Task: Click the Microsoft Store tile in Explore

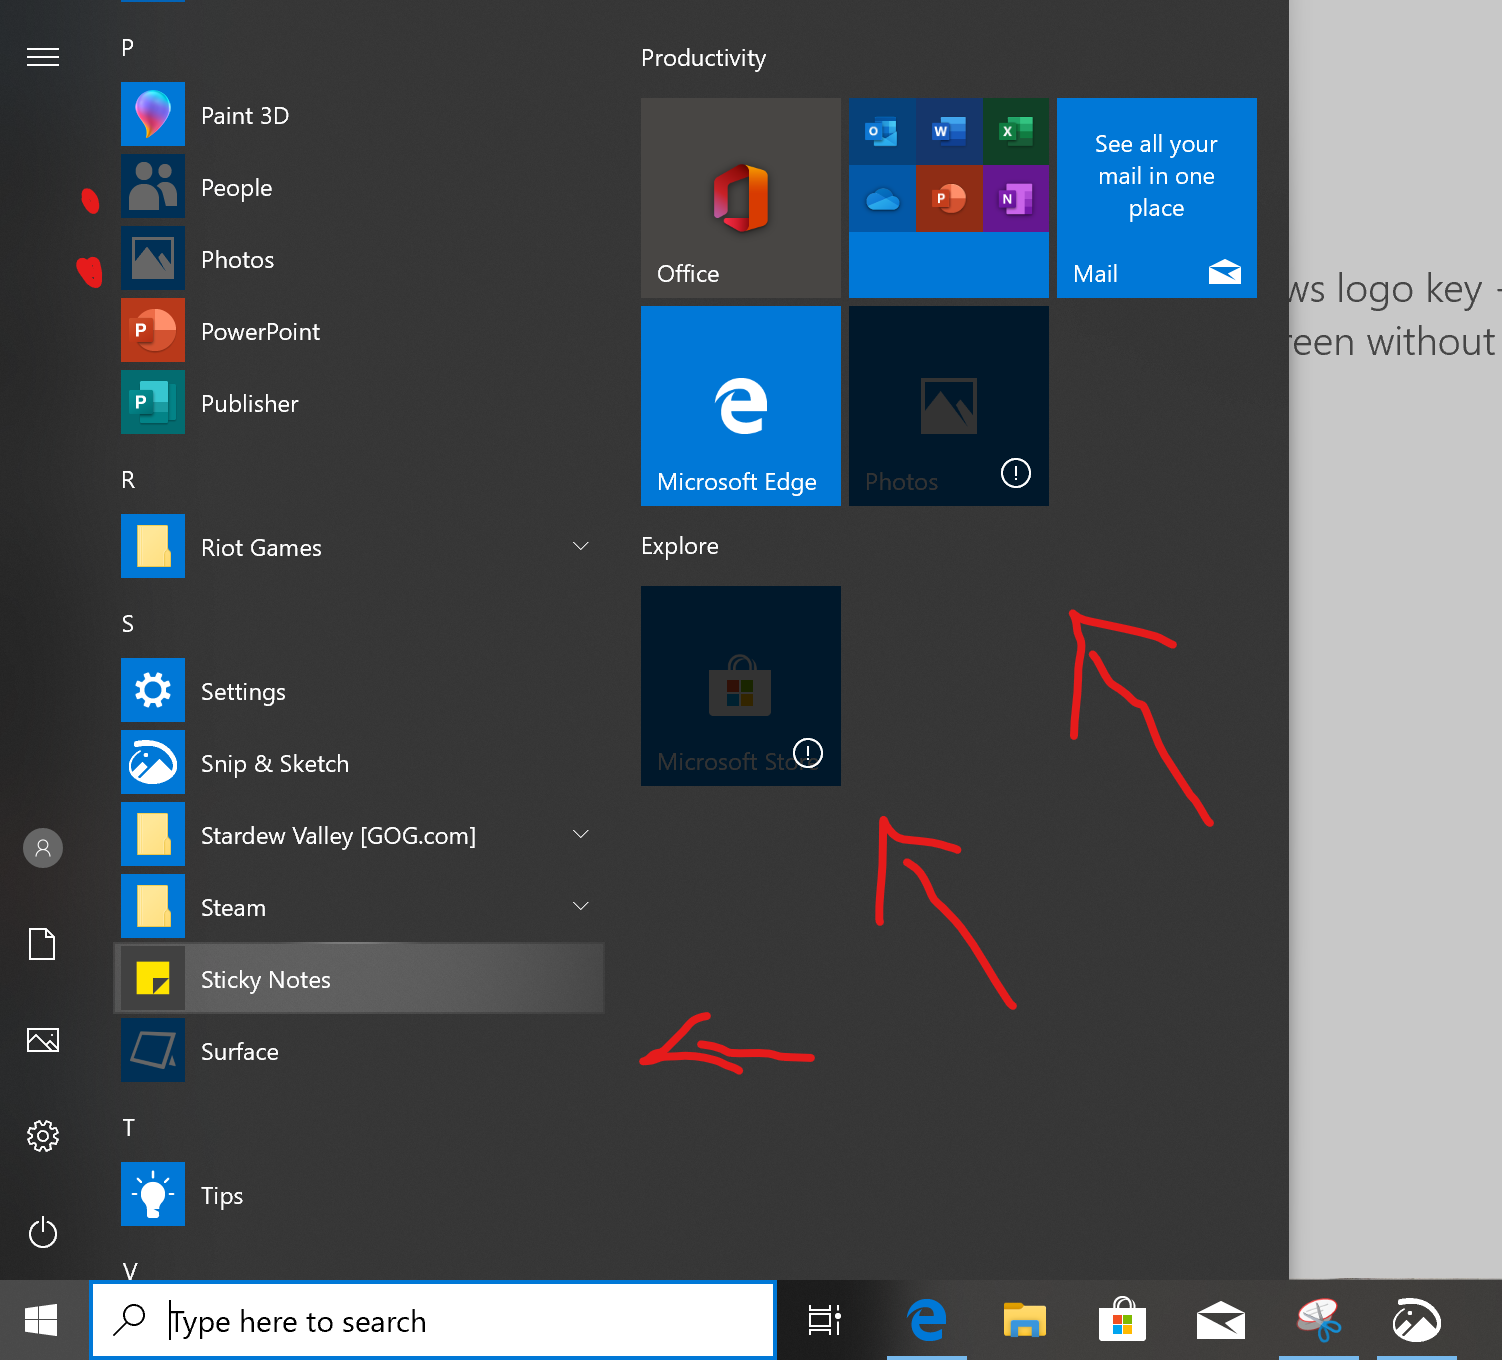Action: pyautogui.click(x=741, y=686)
